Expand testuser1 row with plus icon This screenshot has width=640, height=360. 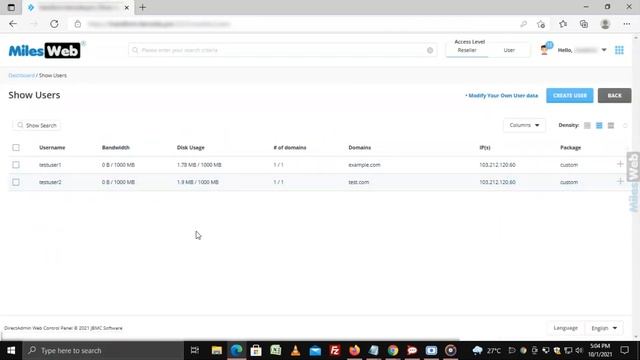click(x=620, y=164)
